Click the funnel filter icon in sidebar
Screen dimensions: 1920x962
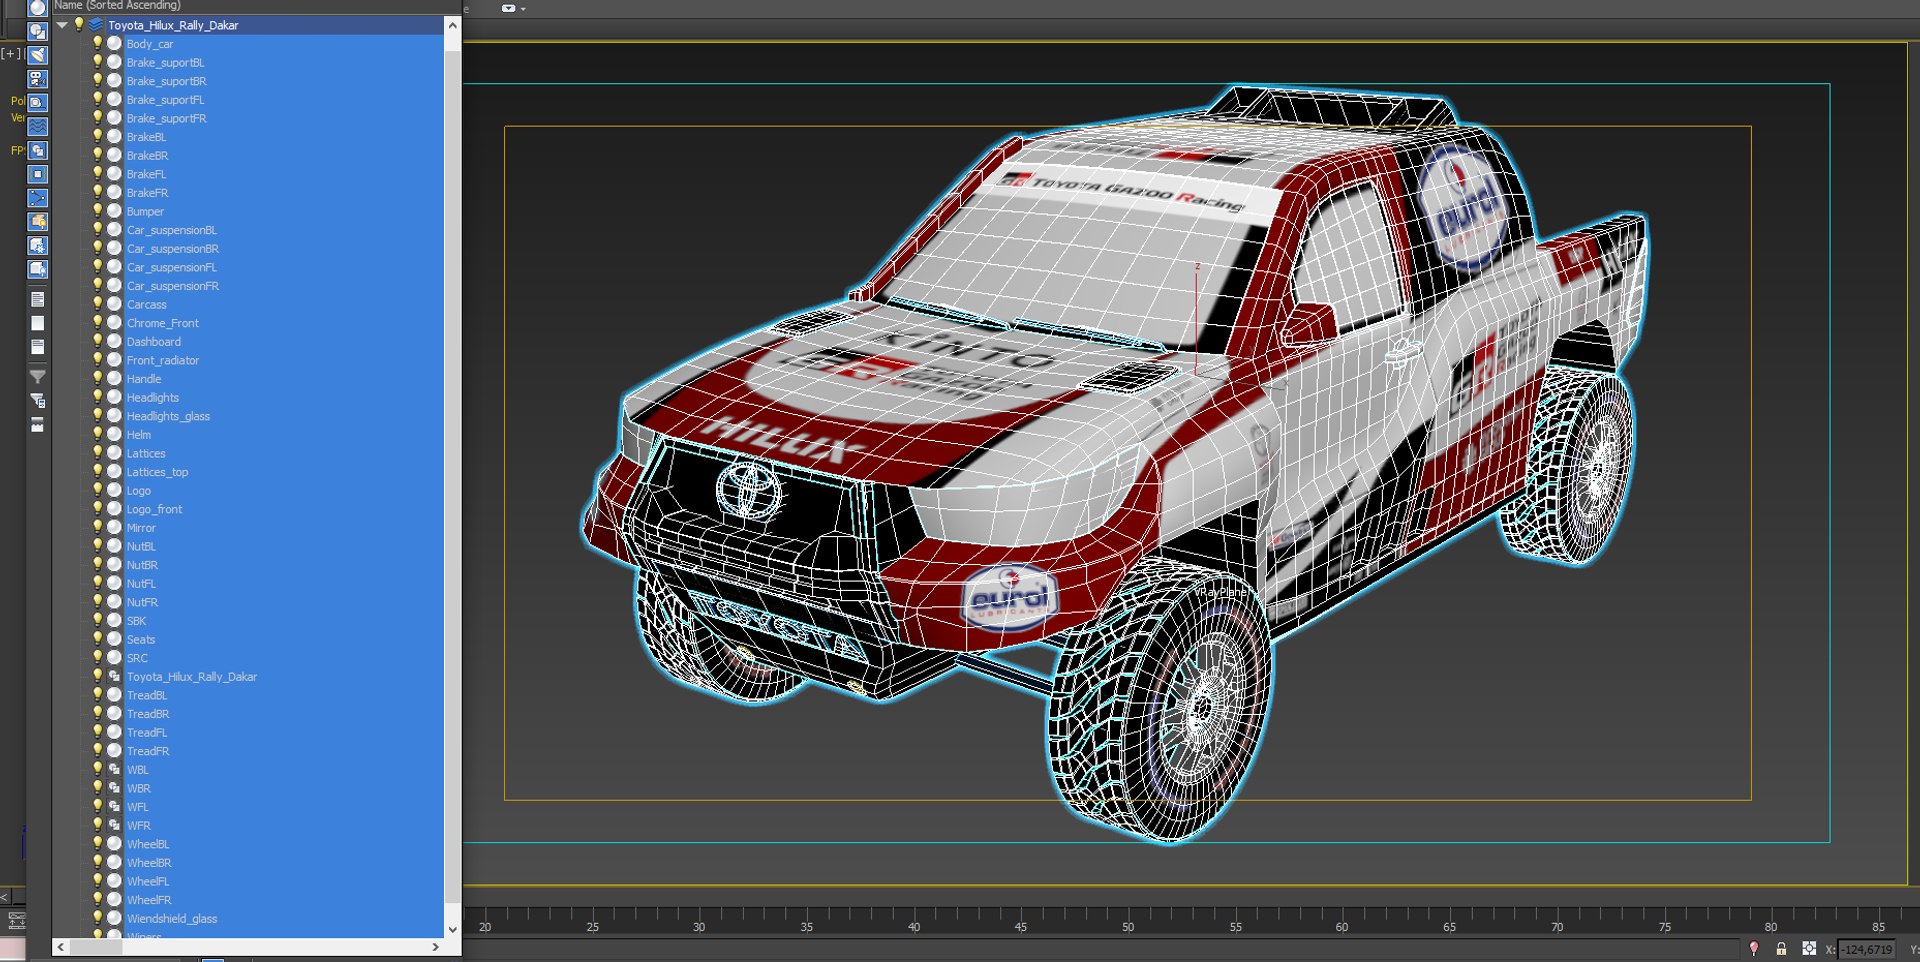37,377
